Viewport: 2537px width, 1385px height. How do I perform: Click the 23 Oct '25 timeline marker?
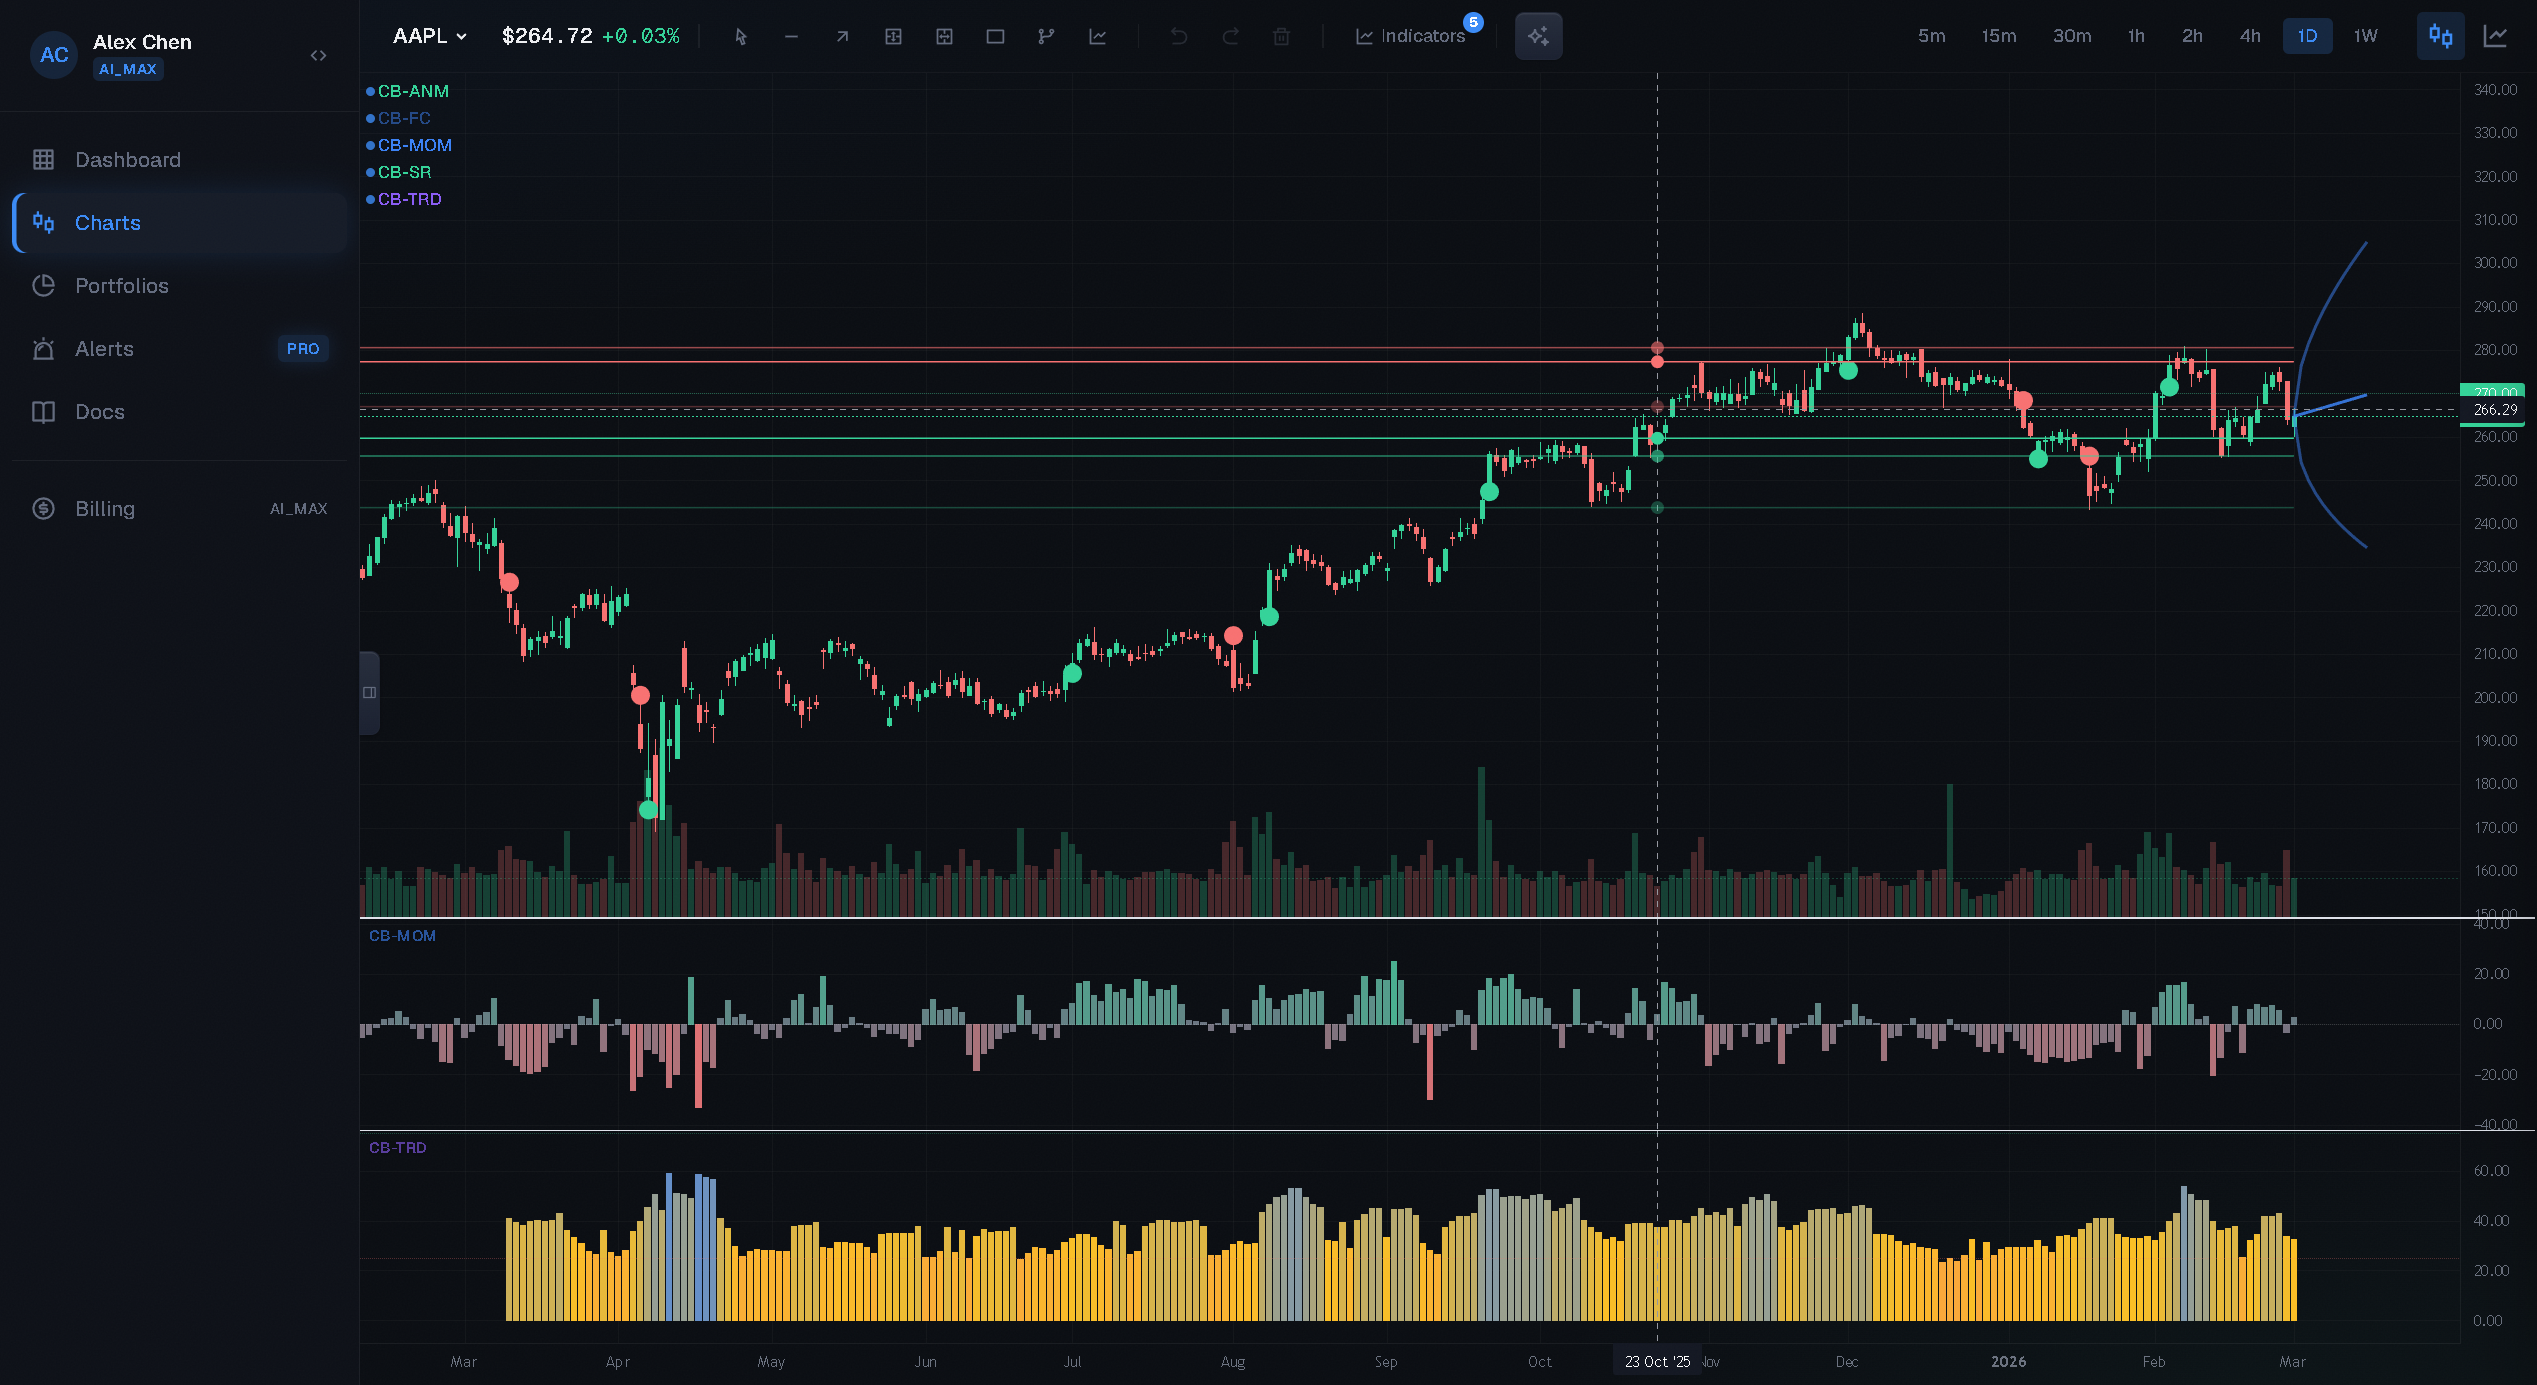[1657, 1361]
